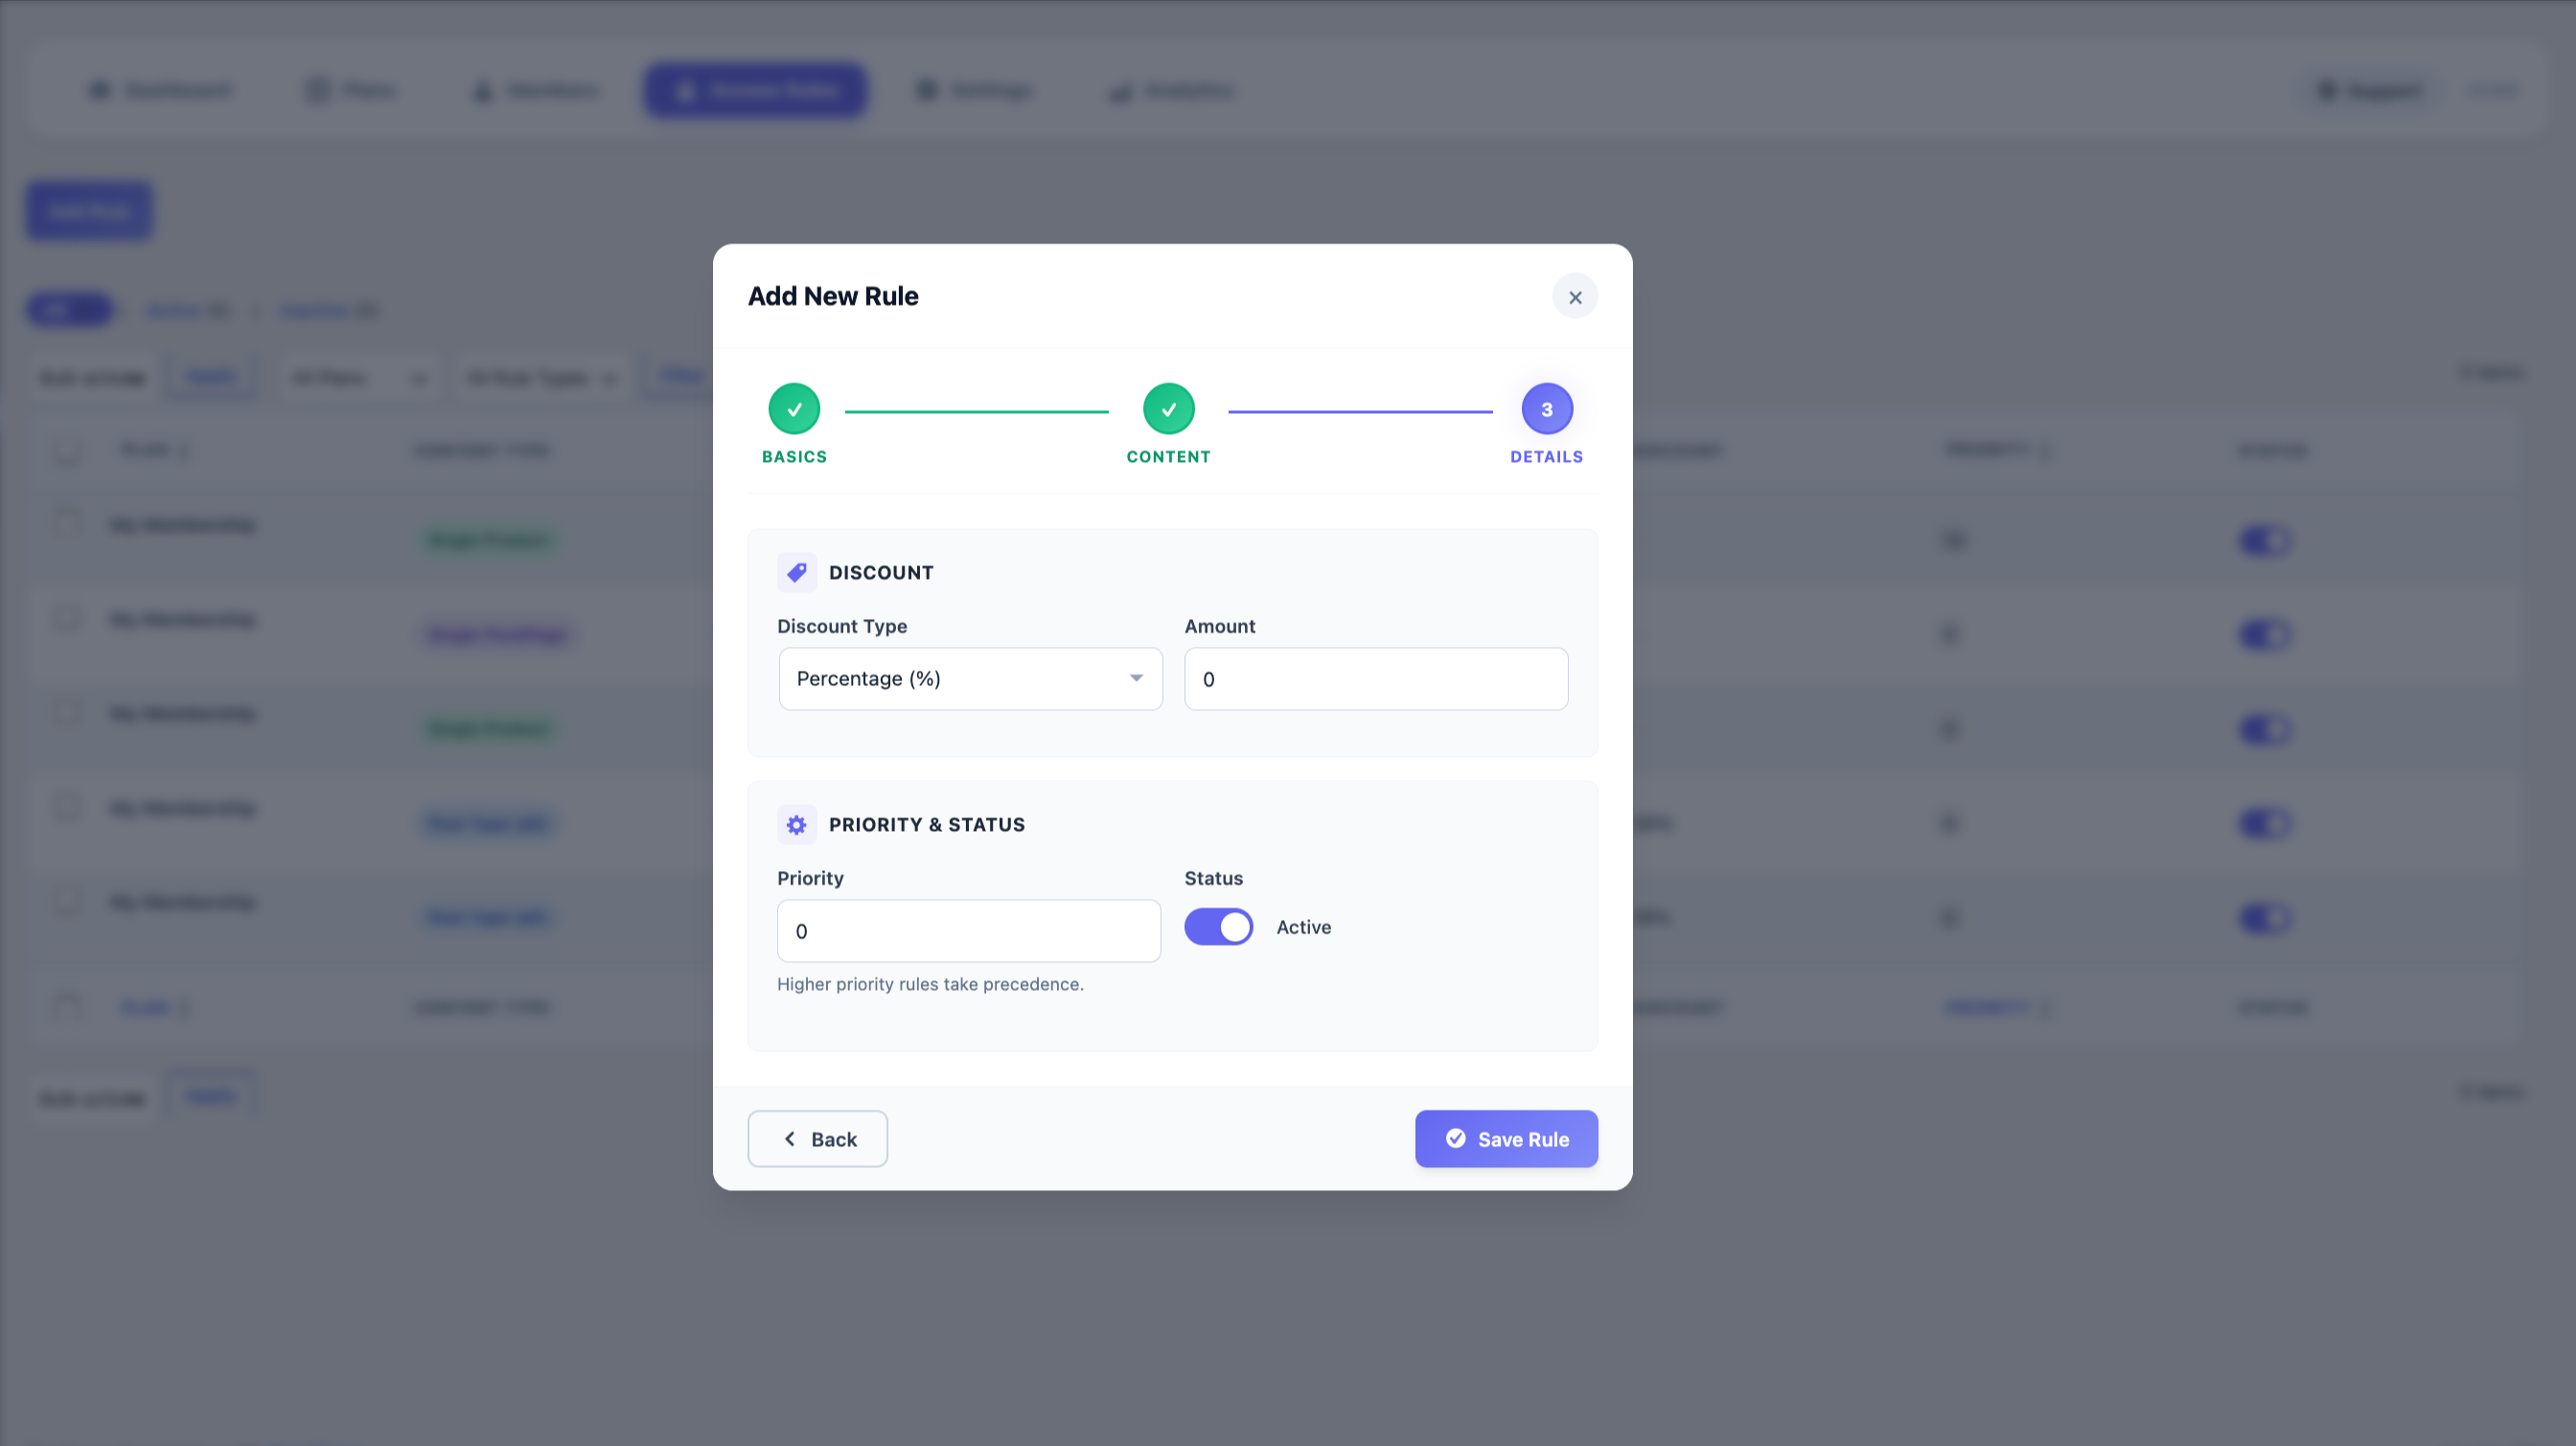Click the "Add New Rule" dialog title
Viewport: 2576px width, 1446px height.
(833, 296)
